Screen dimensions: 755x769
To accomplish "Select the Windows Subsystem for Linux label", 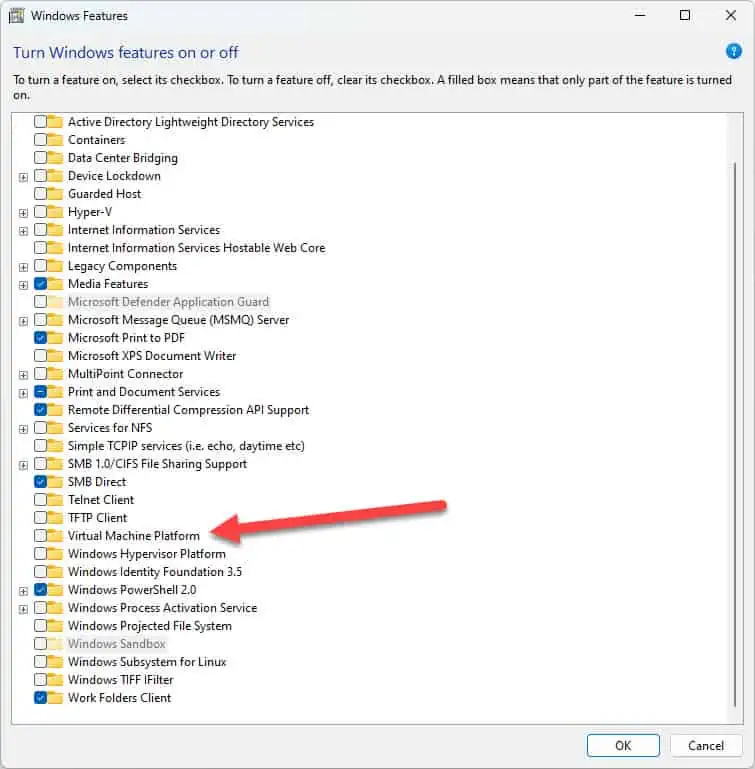I will click(147, 662).
